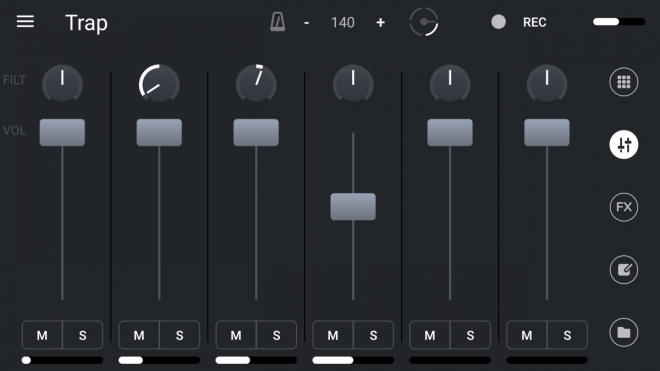The height and width of the screenshot is (371, 660).
Task: Mute the fourth channel
Action: [333, 335]
